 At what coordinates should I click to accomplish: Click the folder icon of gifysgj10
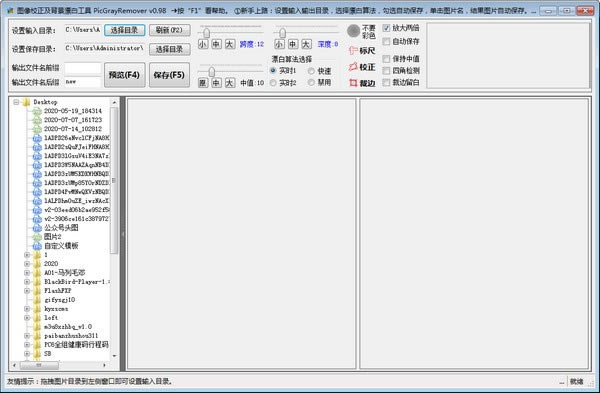click(37, 300)
